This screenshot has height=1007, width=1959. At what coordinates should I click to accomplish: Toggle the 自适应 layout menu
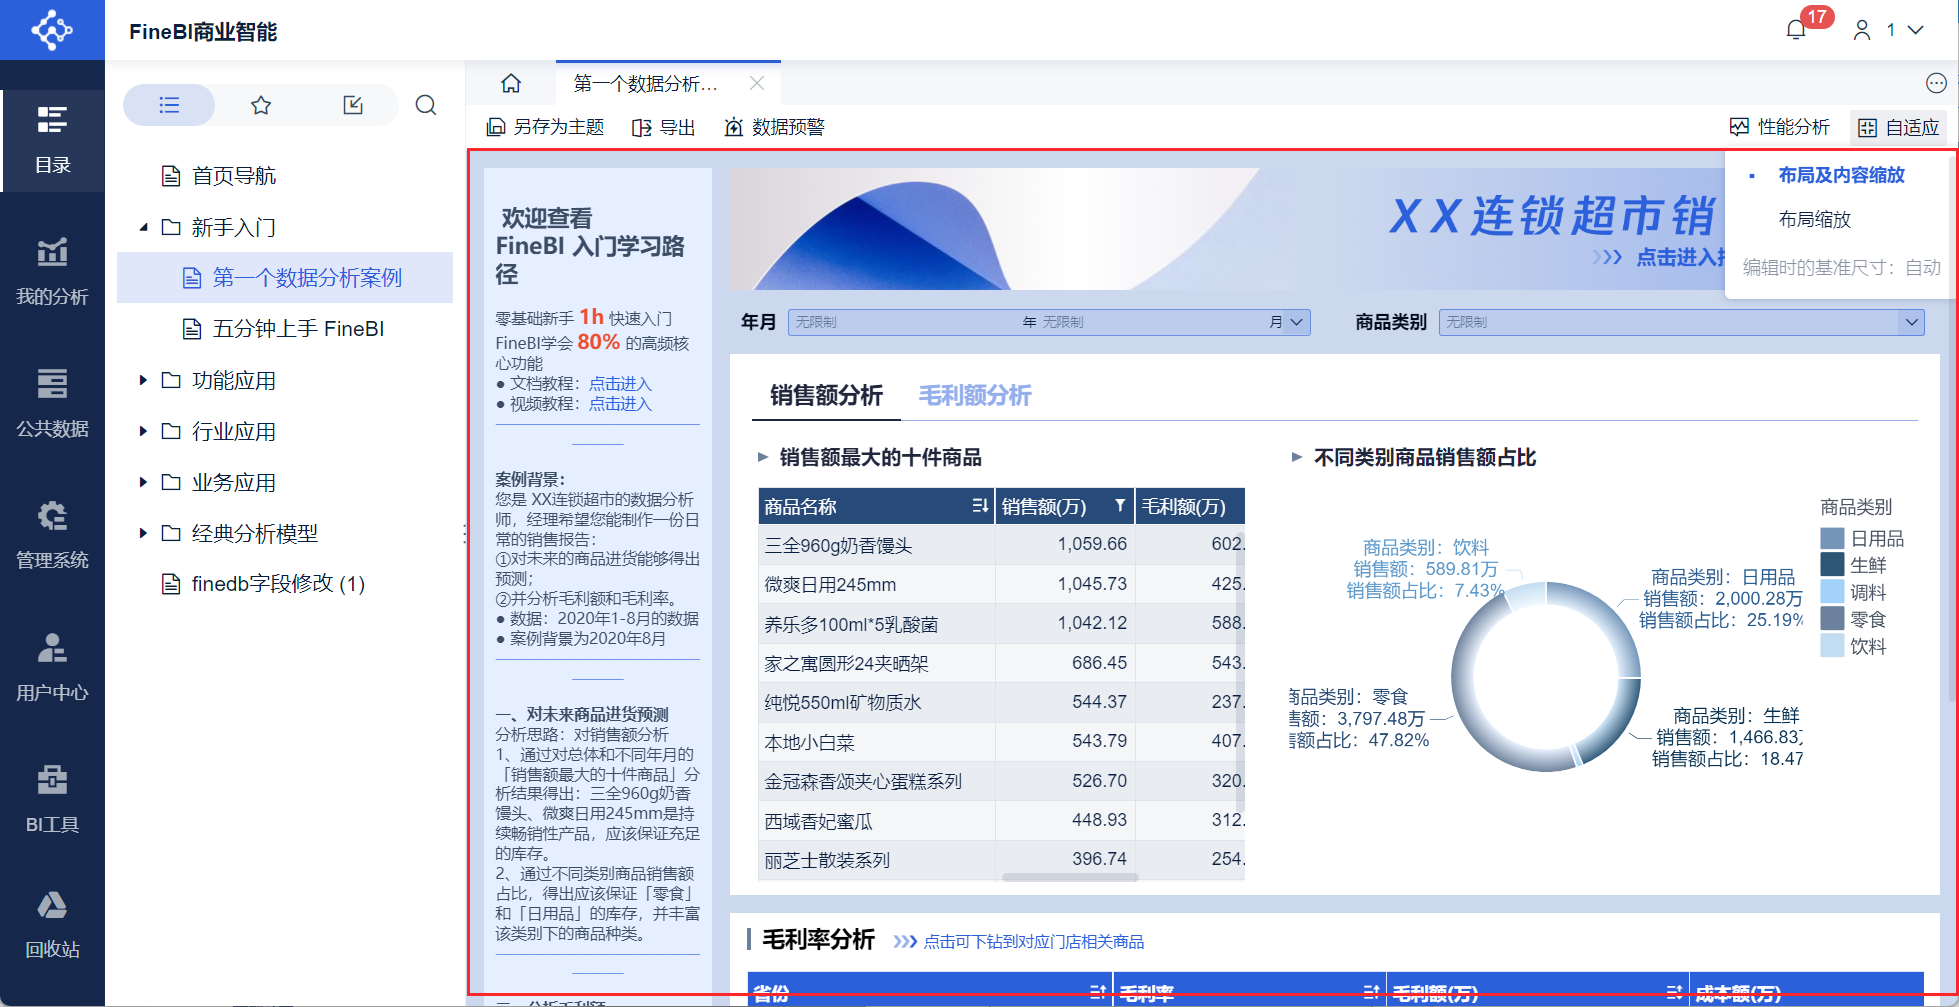point(1899,127)
